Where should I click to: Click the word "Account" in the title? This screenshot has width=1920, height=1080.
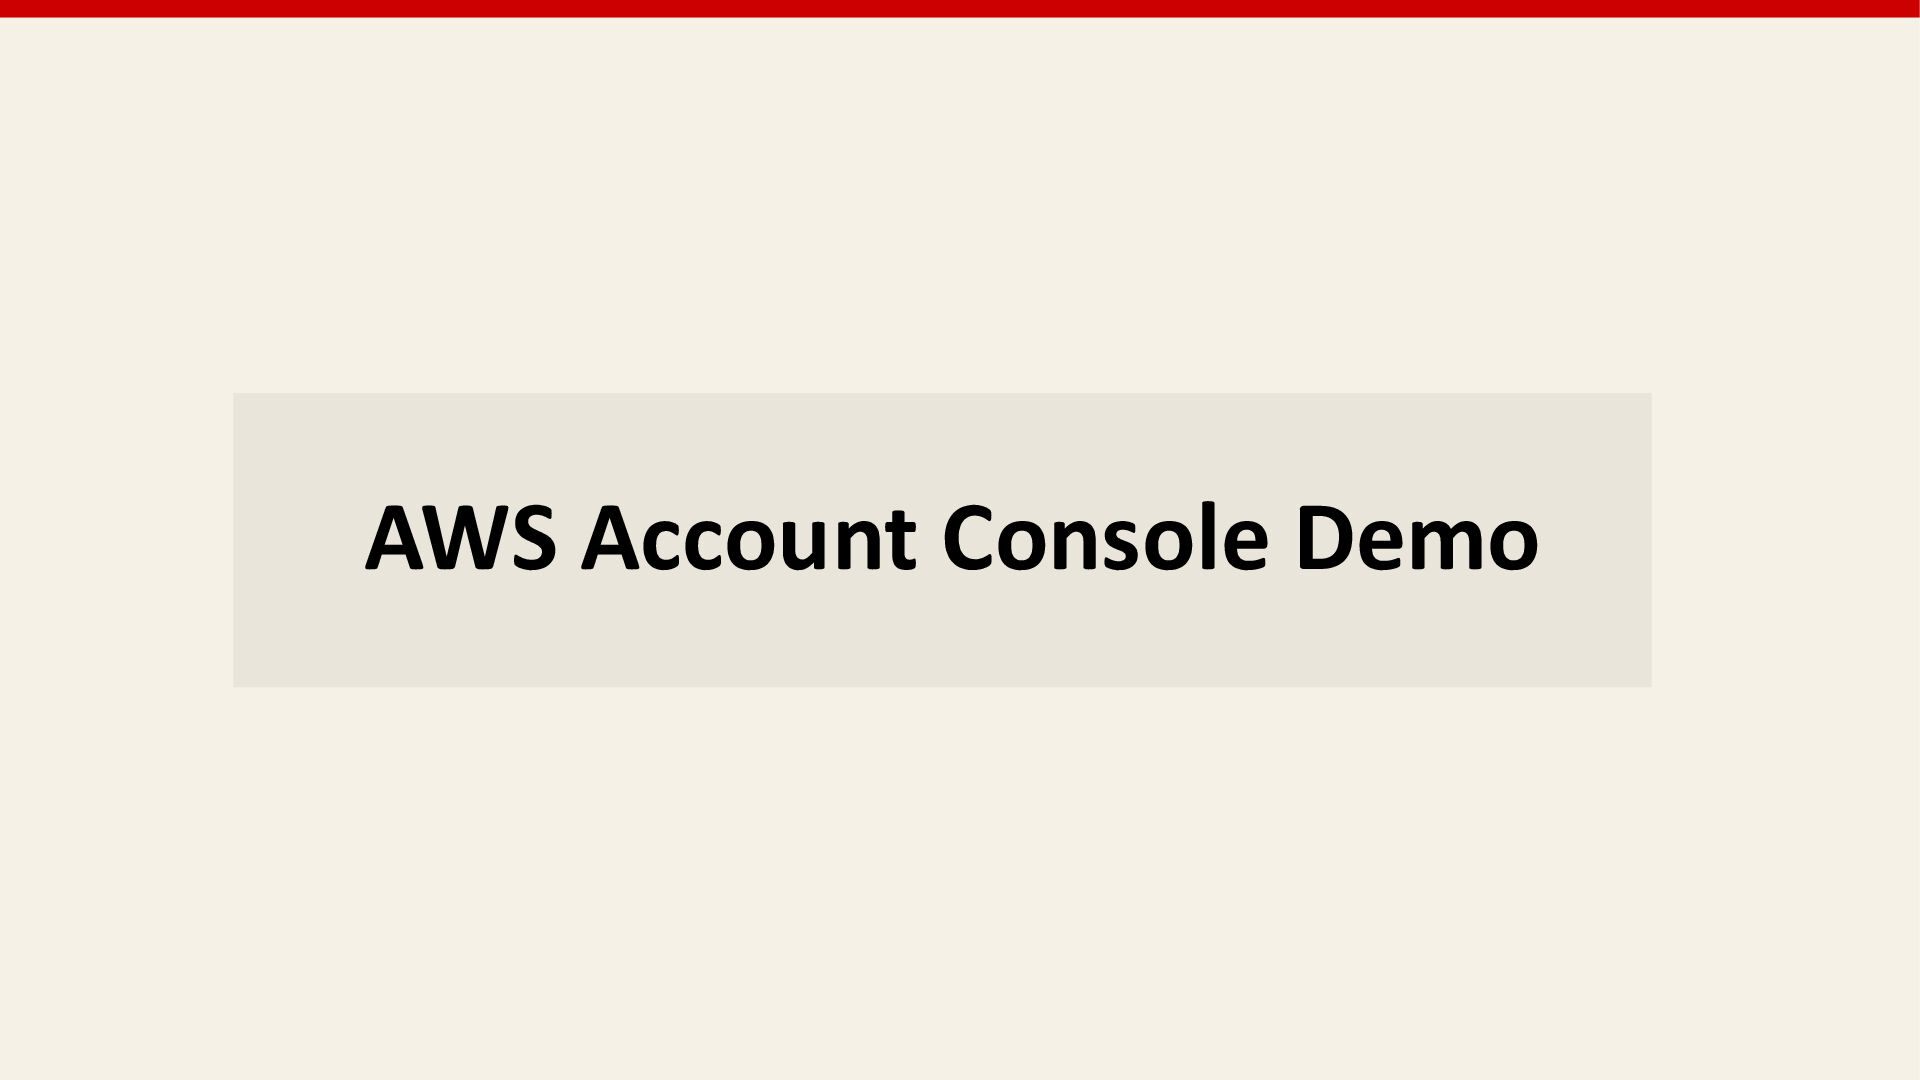[748, 538]
